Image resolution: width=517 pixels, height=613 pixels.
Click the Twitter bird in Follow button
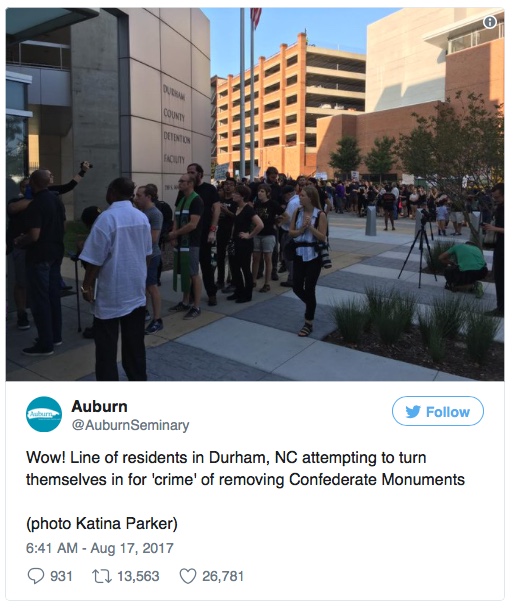point(413,412)
